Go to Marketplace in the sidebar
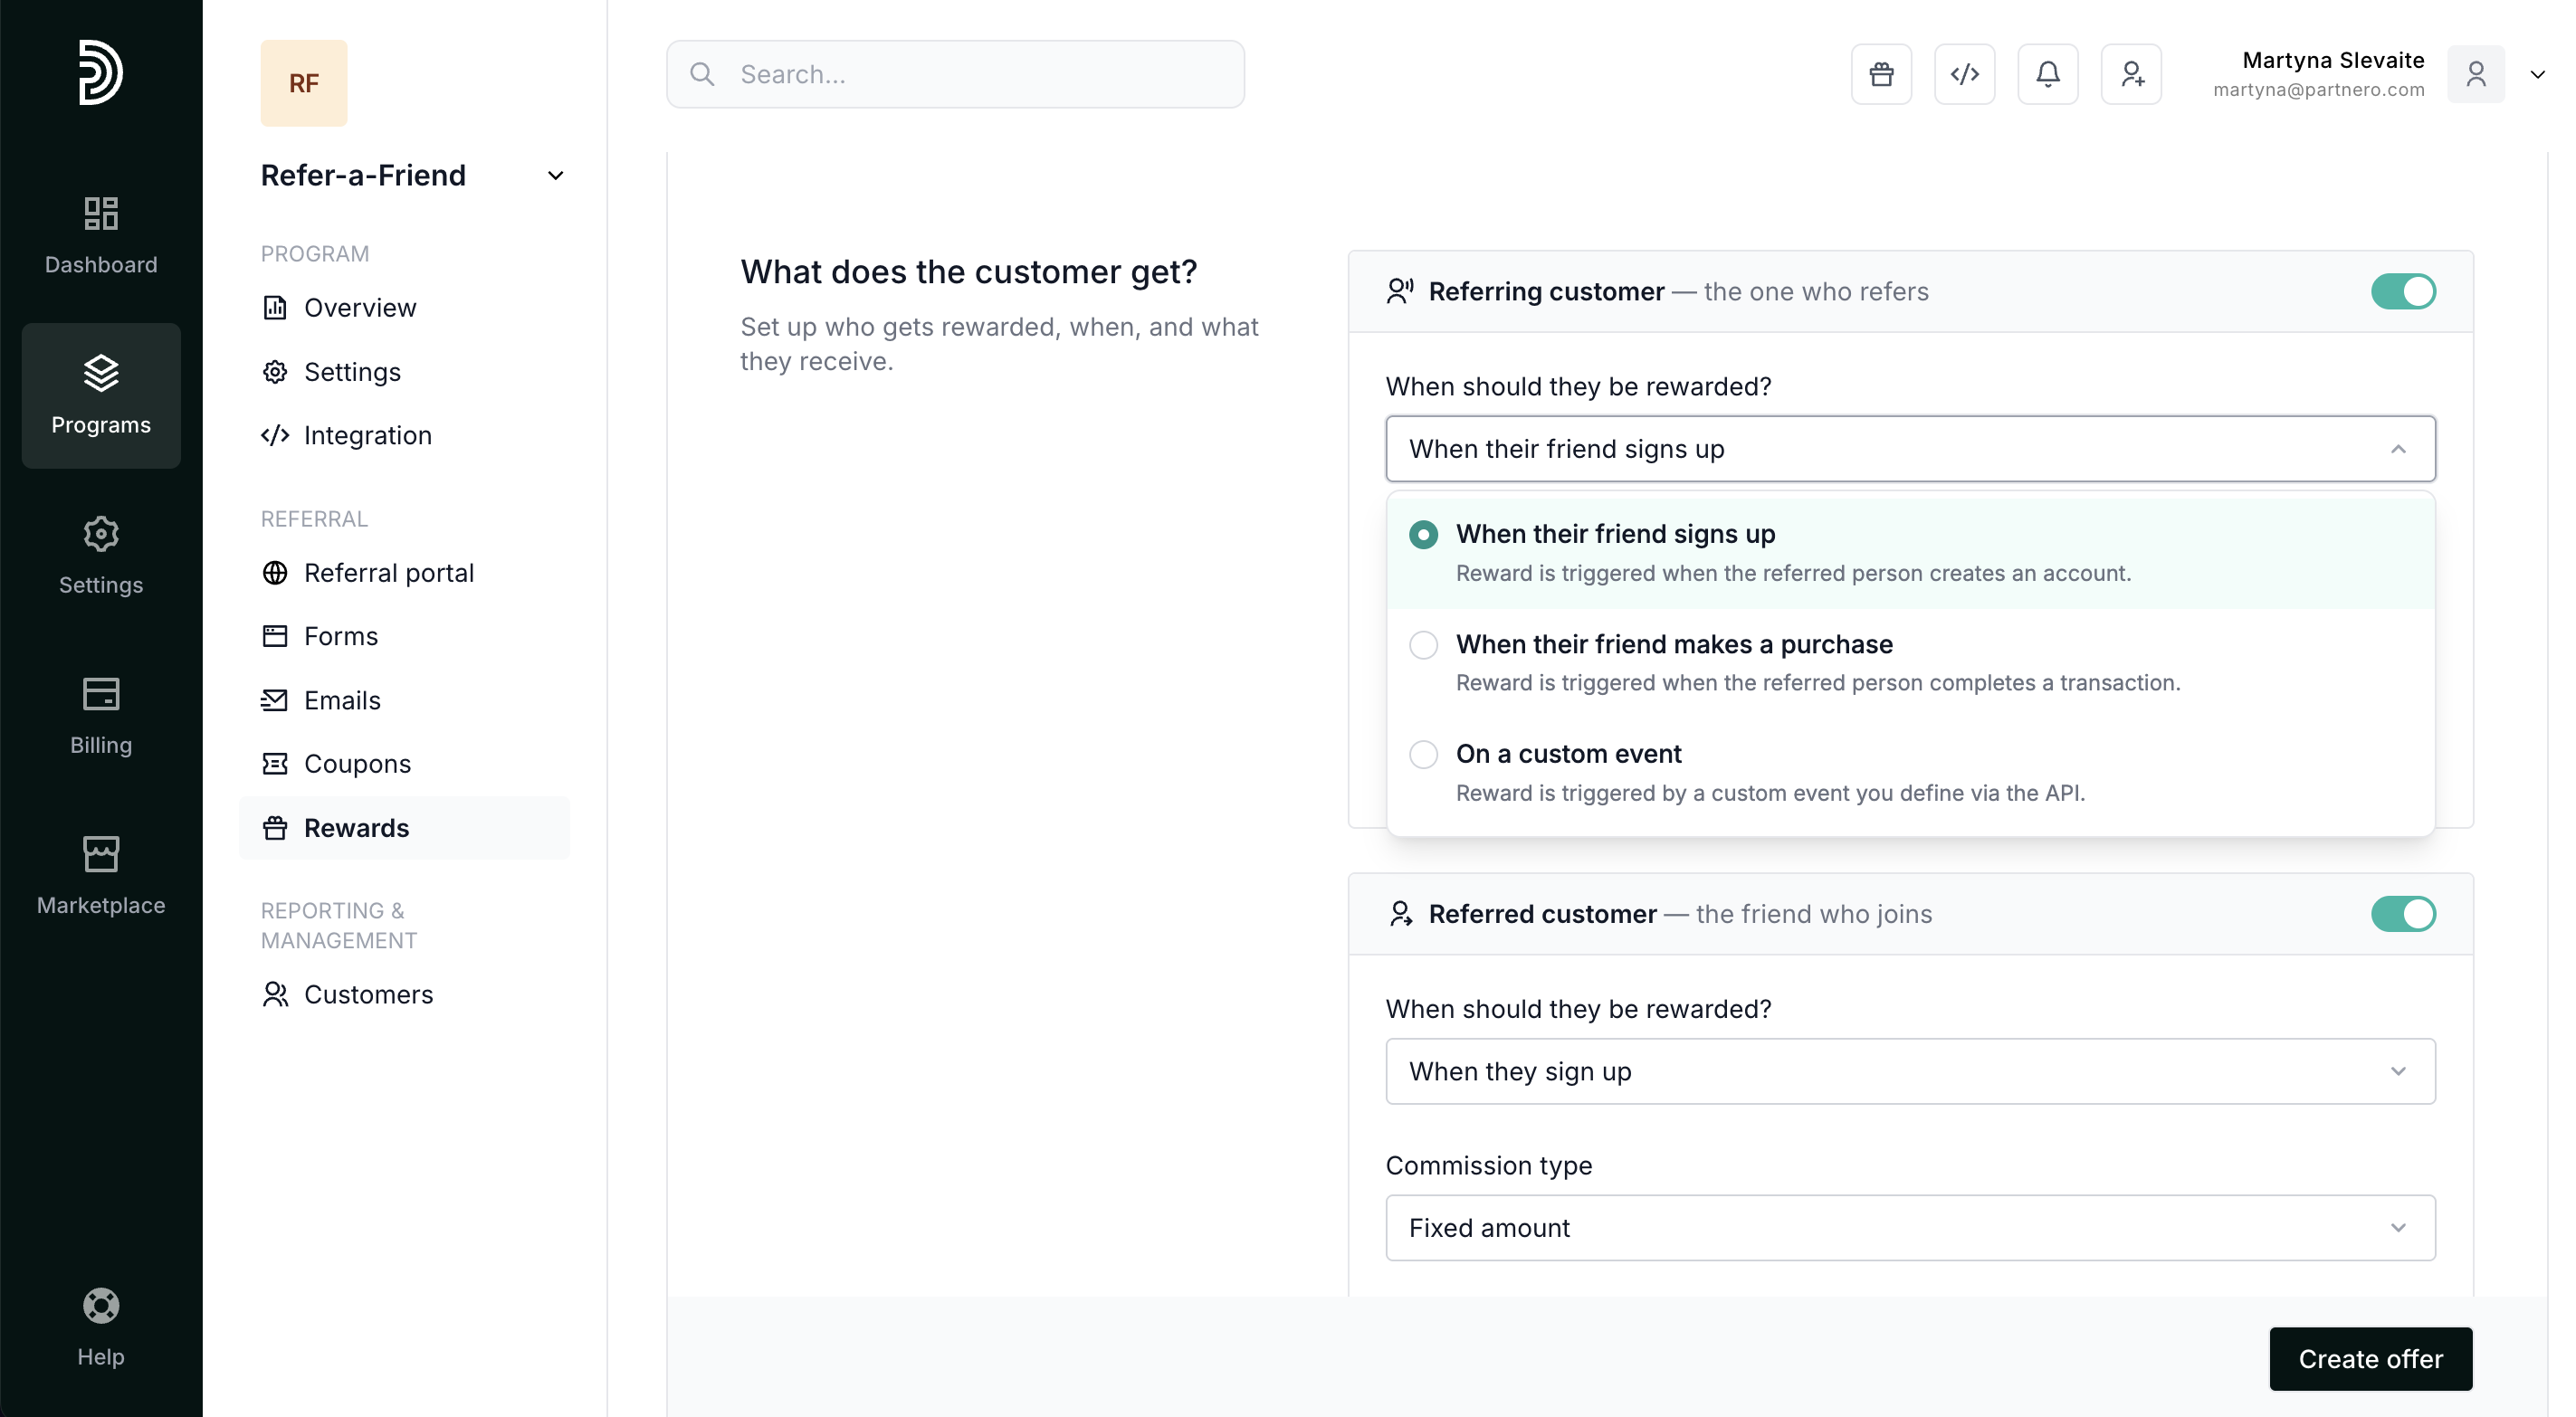 tap(101, 876)
